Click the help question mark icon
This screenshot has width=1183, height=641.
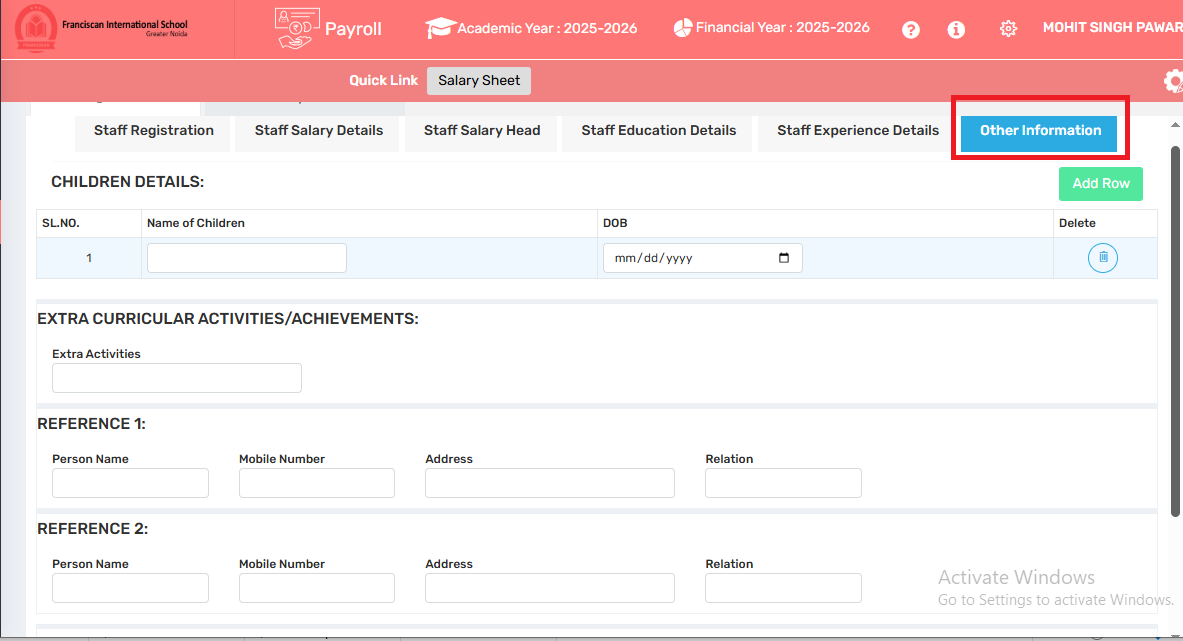click(911, 29)
